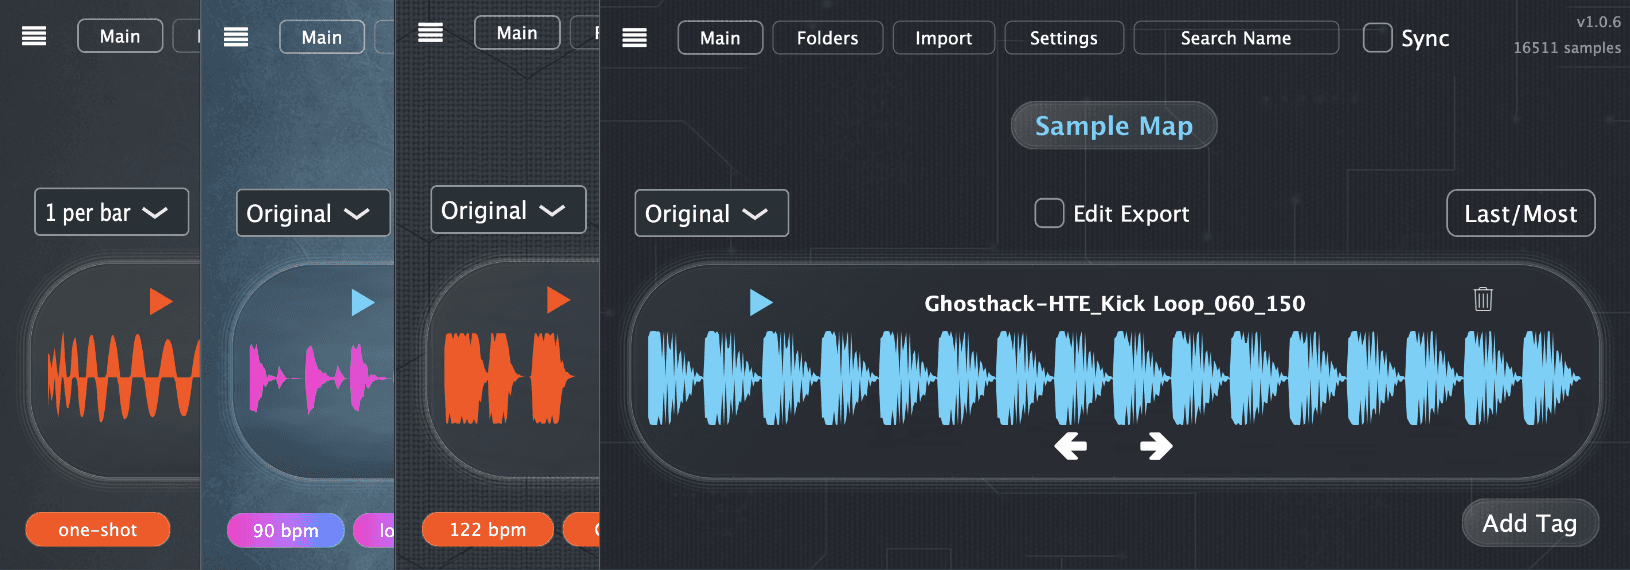Expand the 1 per bar dropdown

point(111,212)
